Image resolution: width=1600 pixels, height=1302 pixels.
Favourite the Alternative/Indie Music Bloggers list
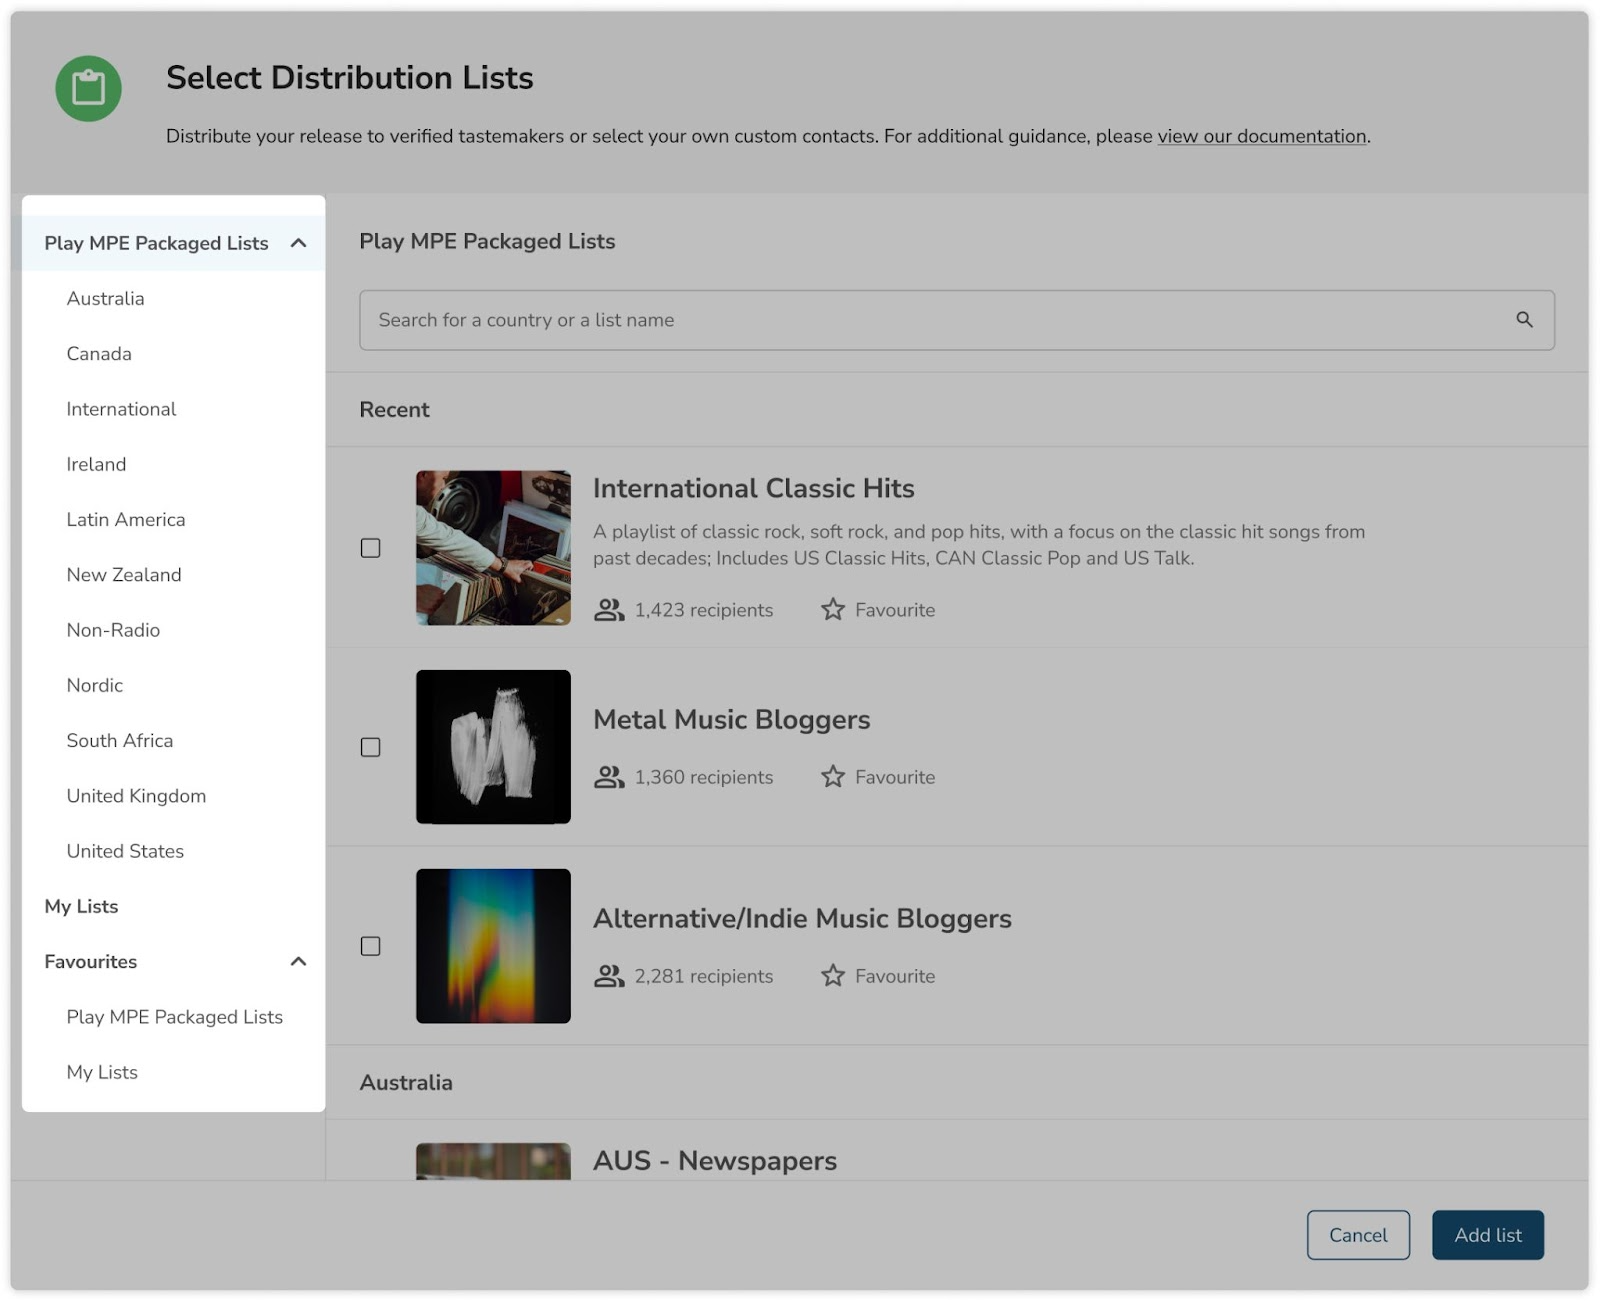click(x=878, y=976)
